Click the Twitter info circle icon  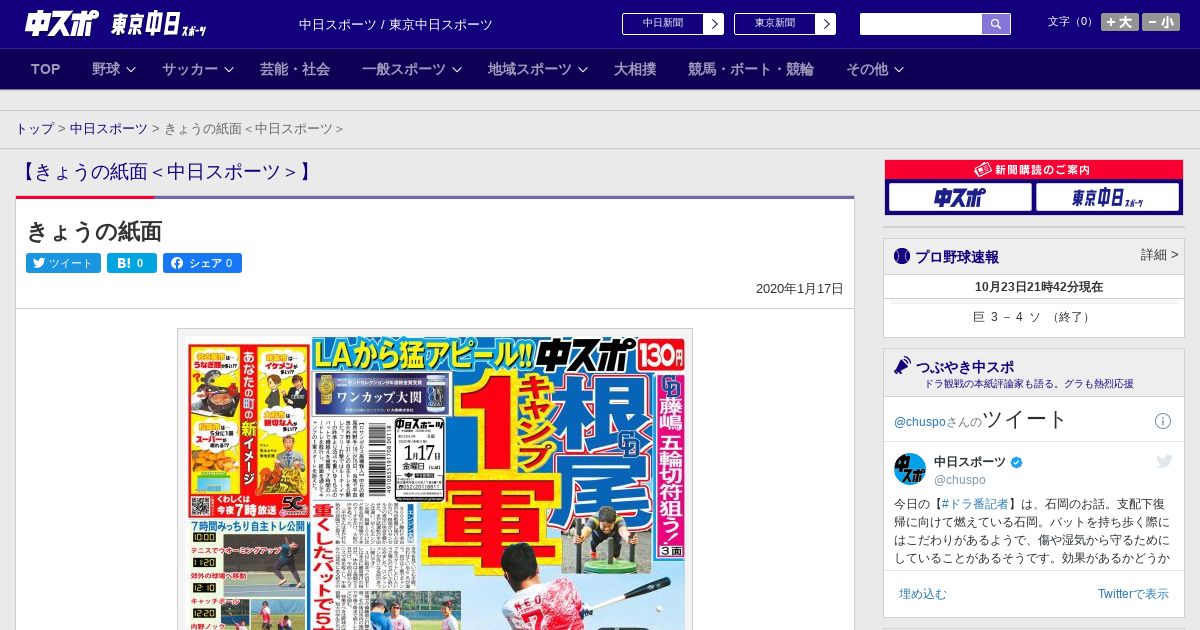(x=1163, y=421)
